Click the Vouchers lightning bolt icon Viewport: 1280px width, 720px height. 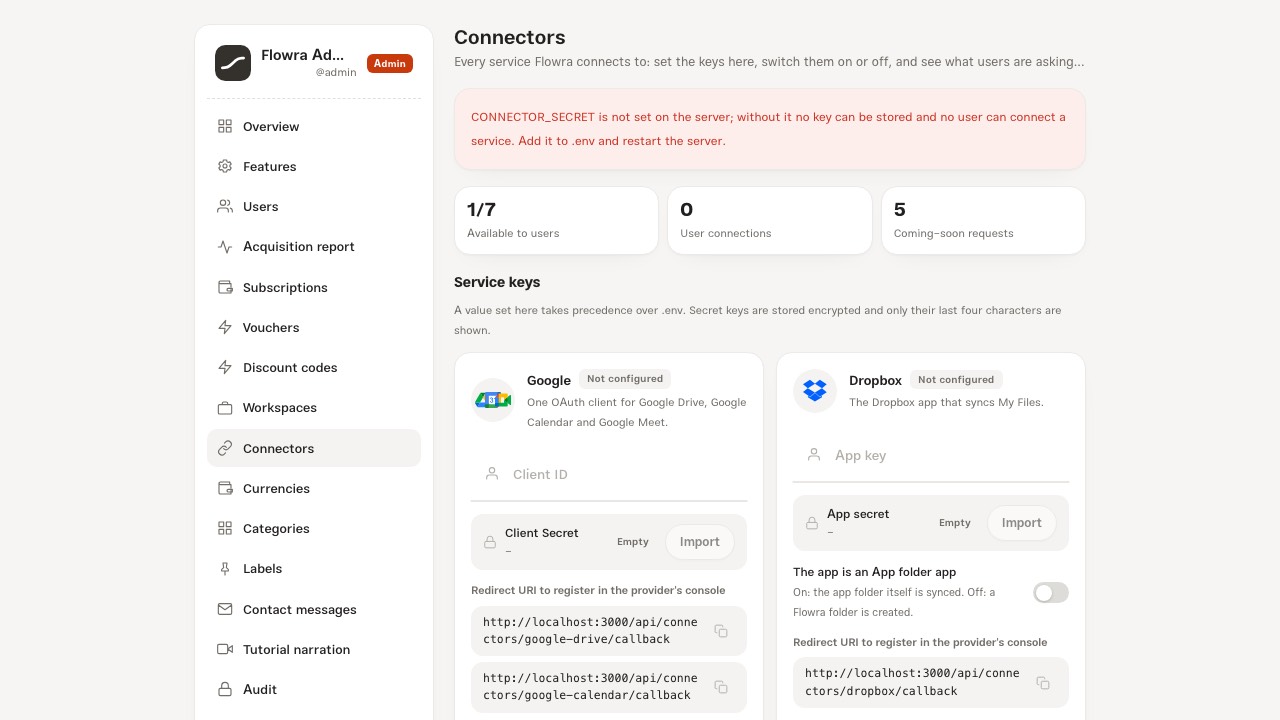click(x=225, y=327)
